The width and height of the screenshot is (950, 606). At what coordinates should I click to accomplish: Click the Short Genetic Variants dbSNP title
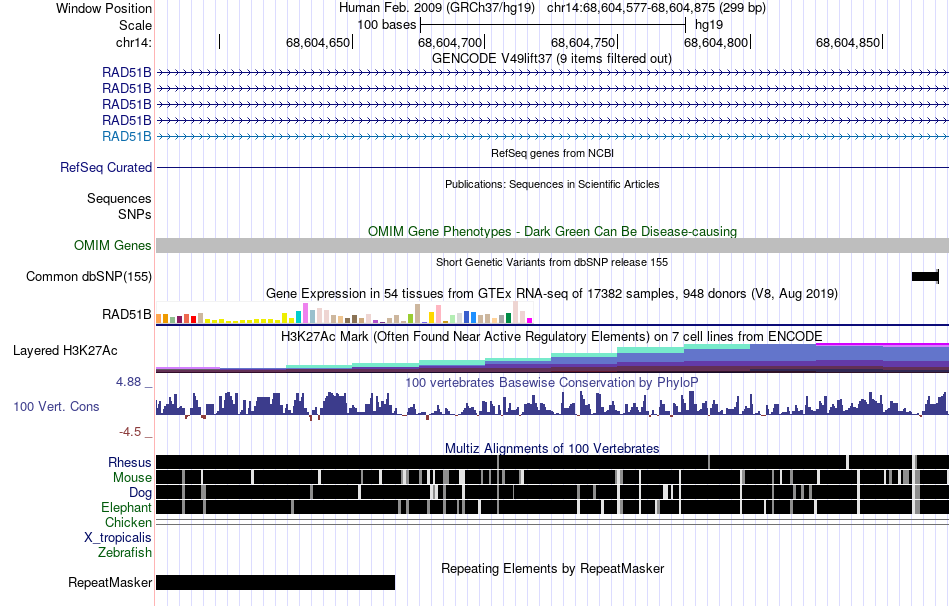(x=552, y=262)
